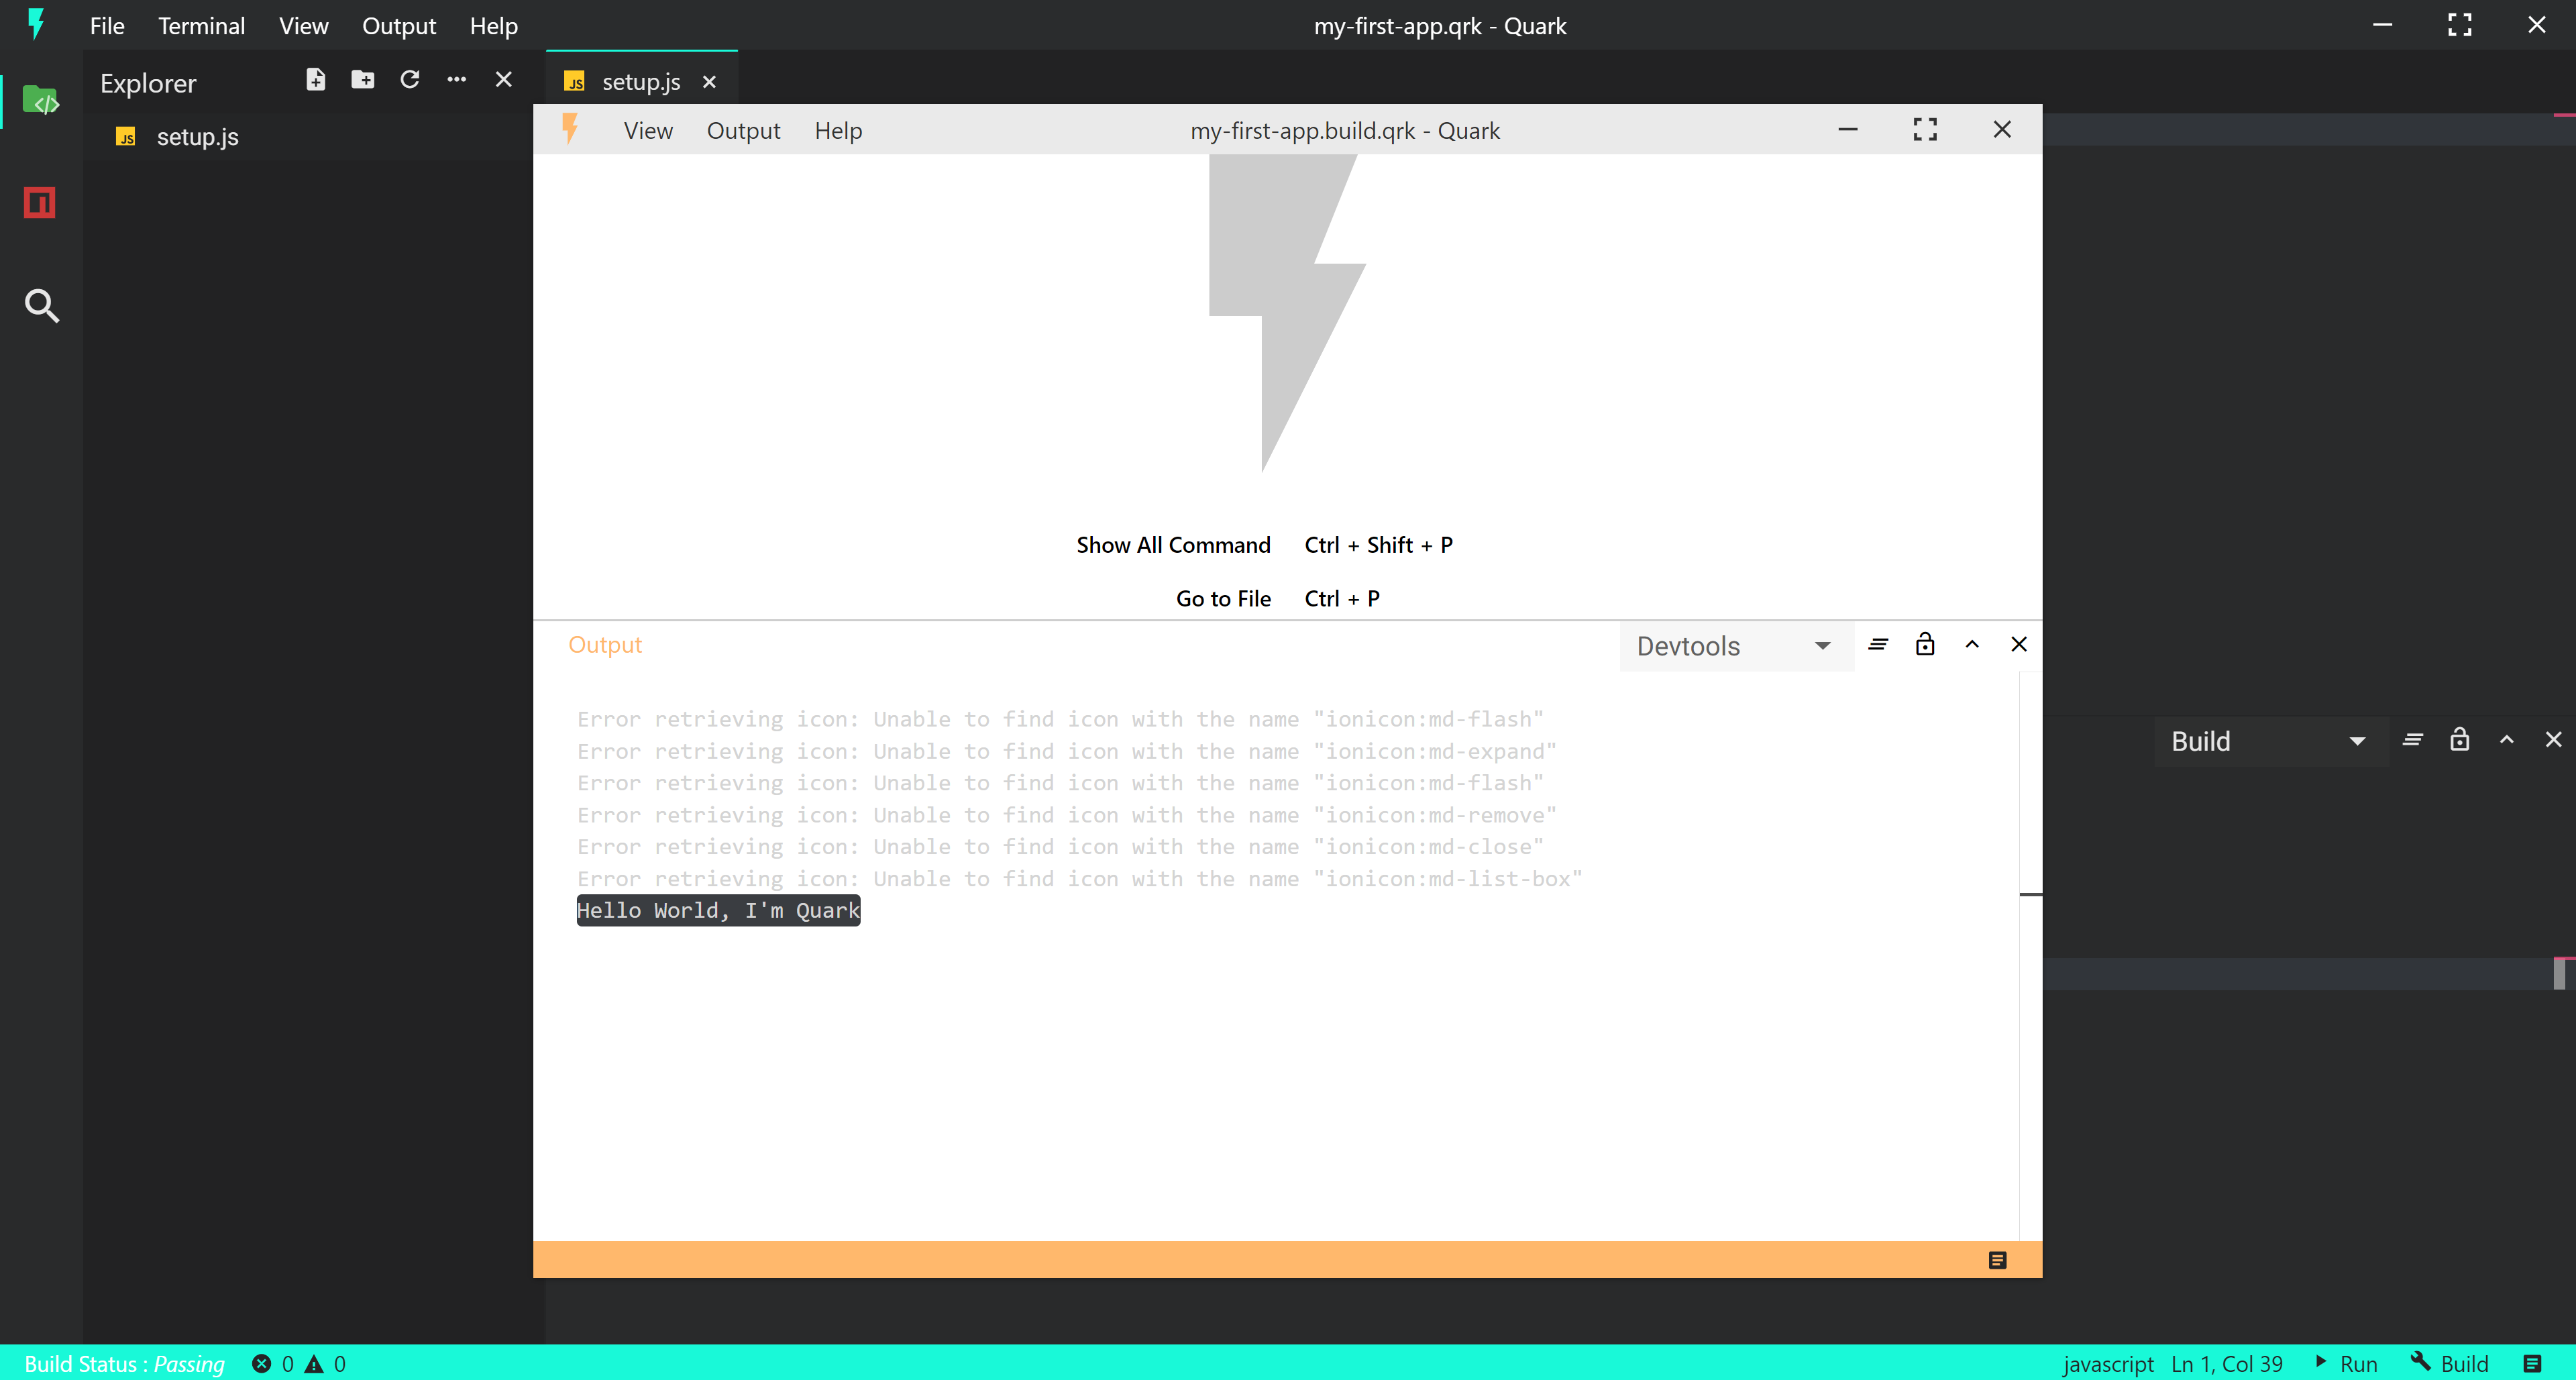Close the main my-first-app.qrk window
2576x1380 pixels.
2537,25
